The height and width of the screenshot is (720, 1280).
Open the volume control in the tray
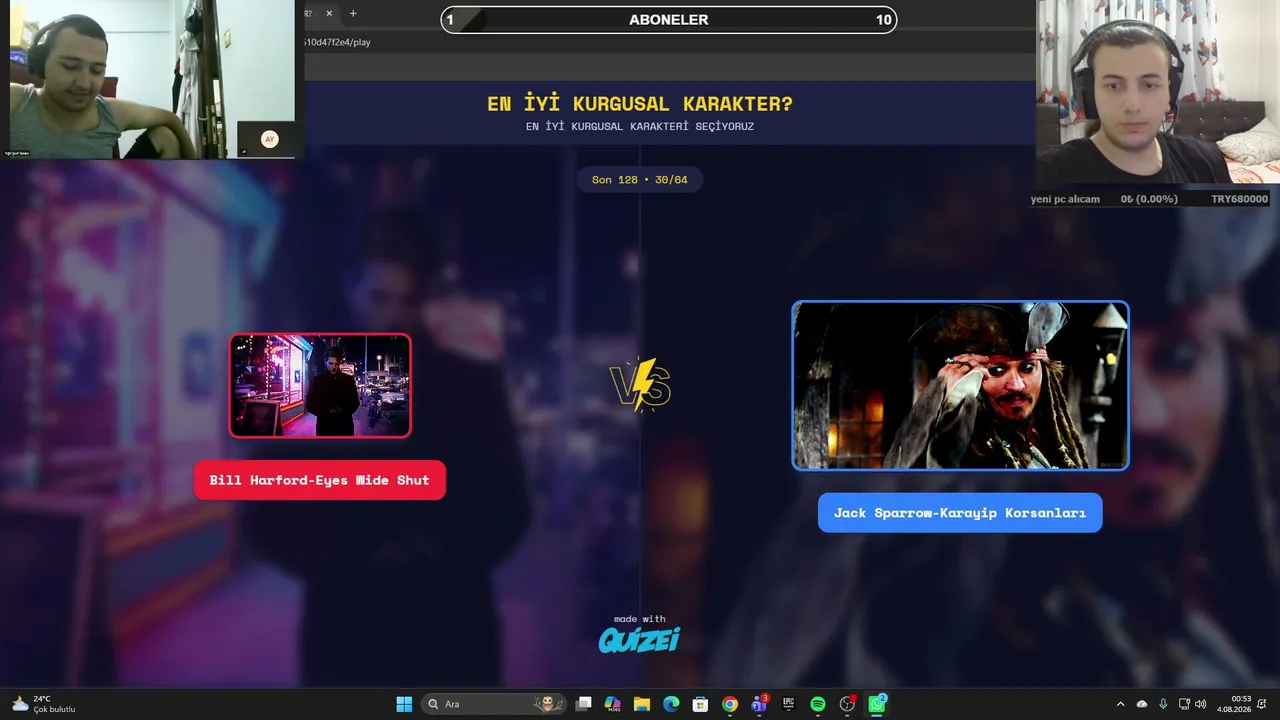pyautogui.click(x=1201, y=704)
